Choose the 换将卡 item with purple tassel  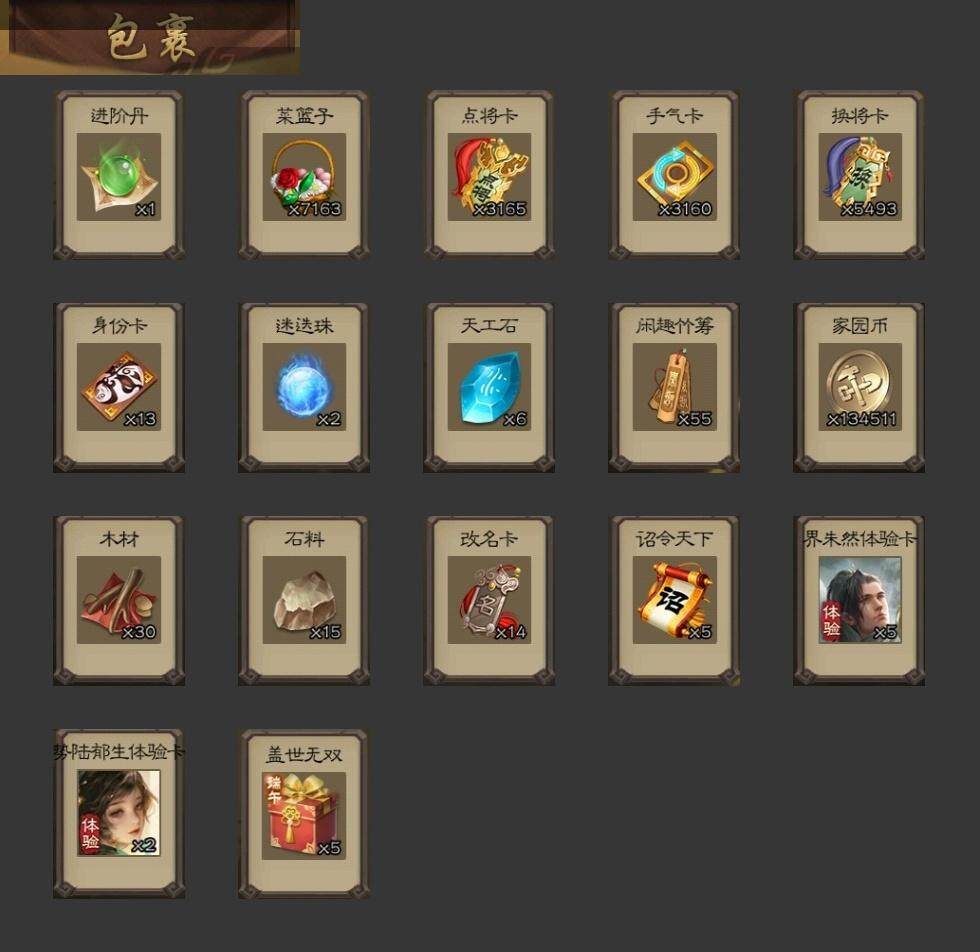coord(860,177)
